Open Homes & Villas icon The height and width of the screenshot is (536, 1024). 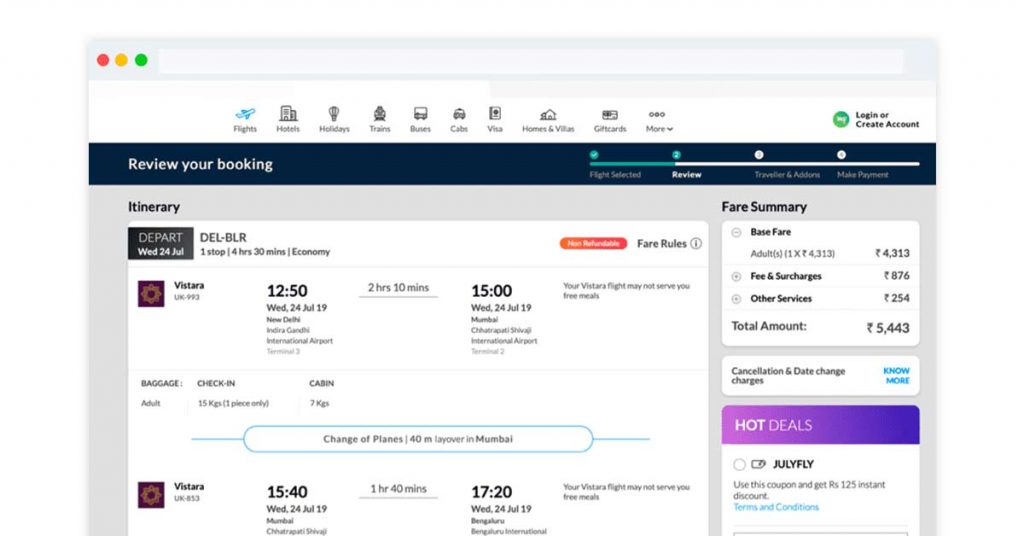pyautogui.click(x=548, y=115)
